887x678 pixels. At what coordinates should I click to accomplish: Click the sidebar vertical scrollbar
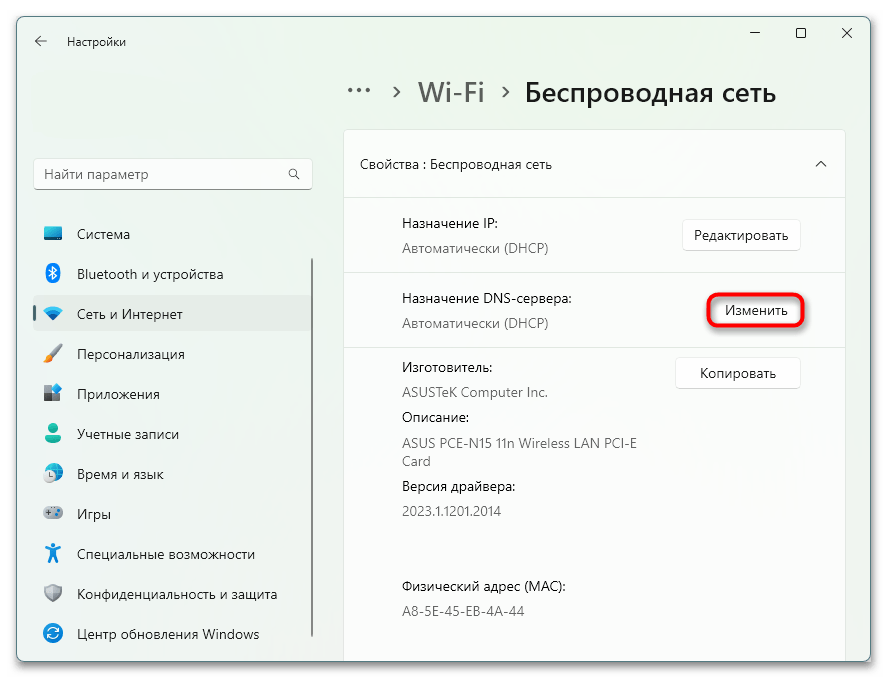click(312, 447)
